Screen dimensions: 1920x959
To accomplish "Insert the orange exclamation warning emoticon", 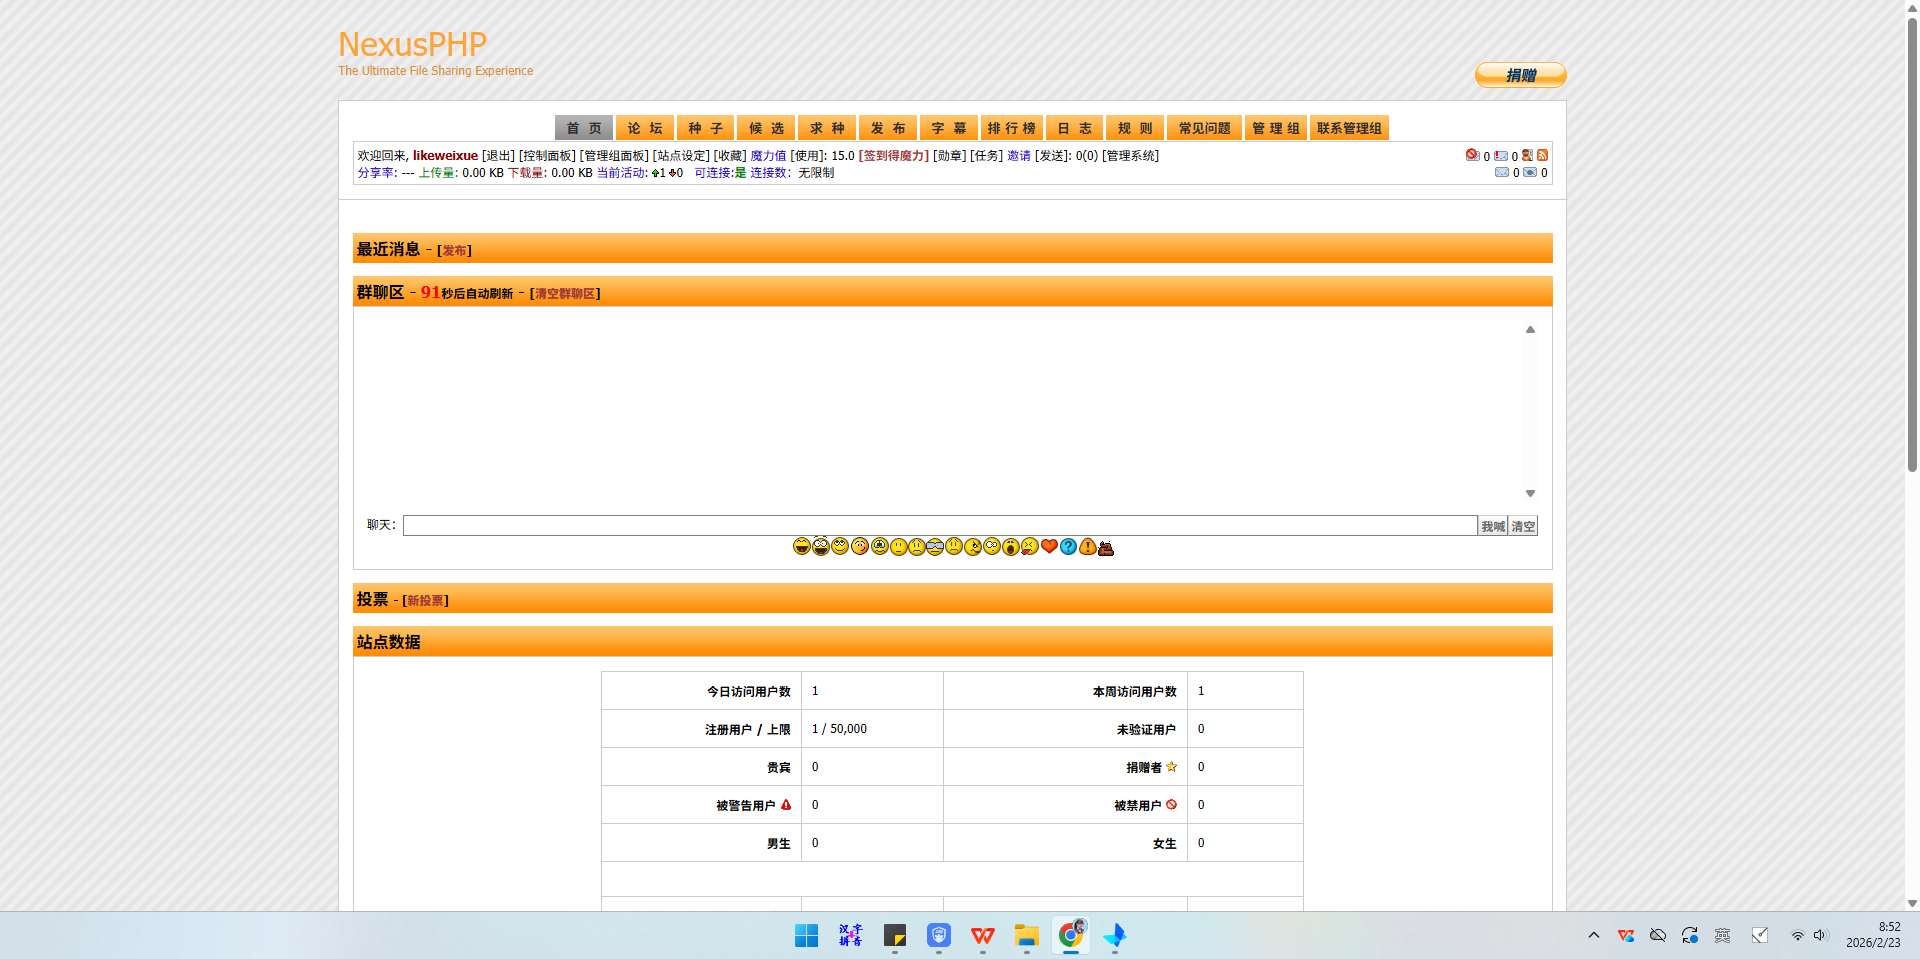I will 1087,546.
